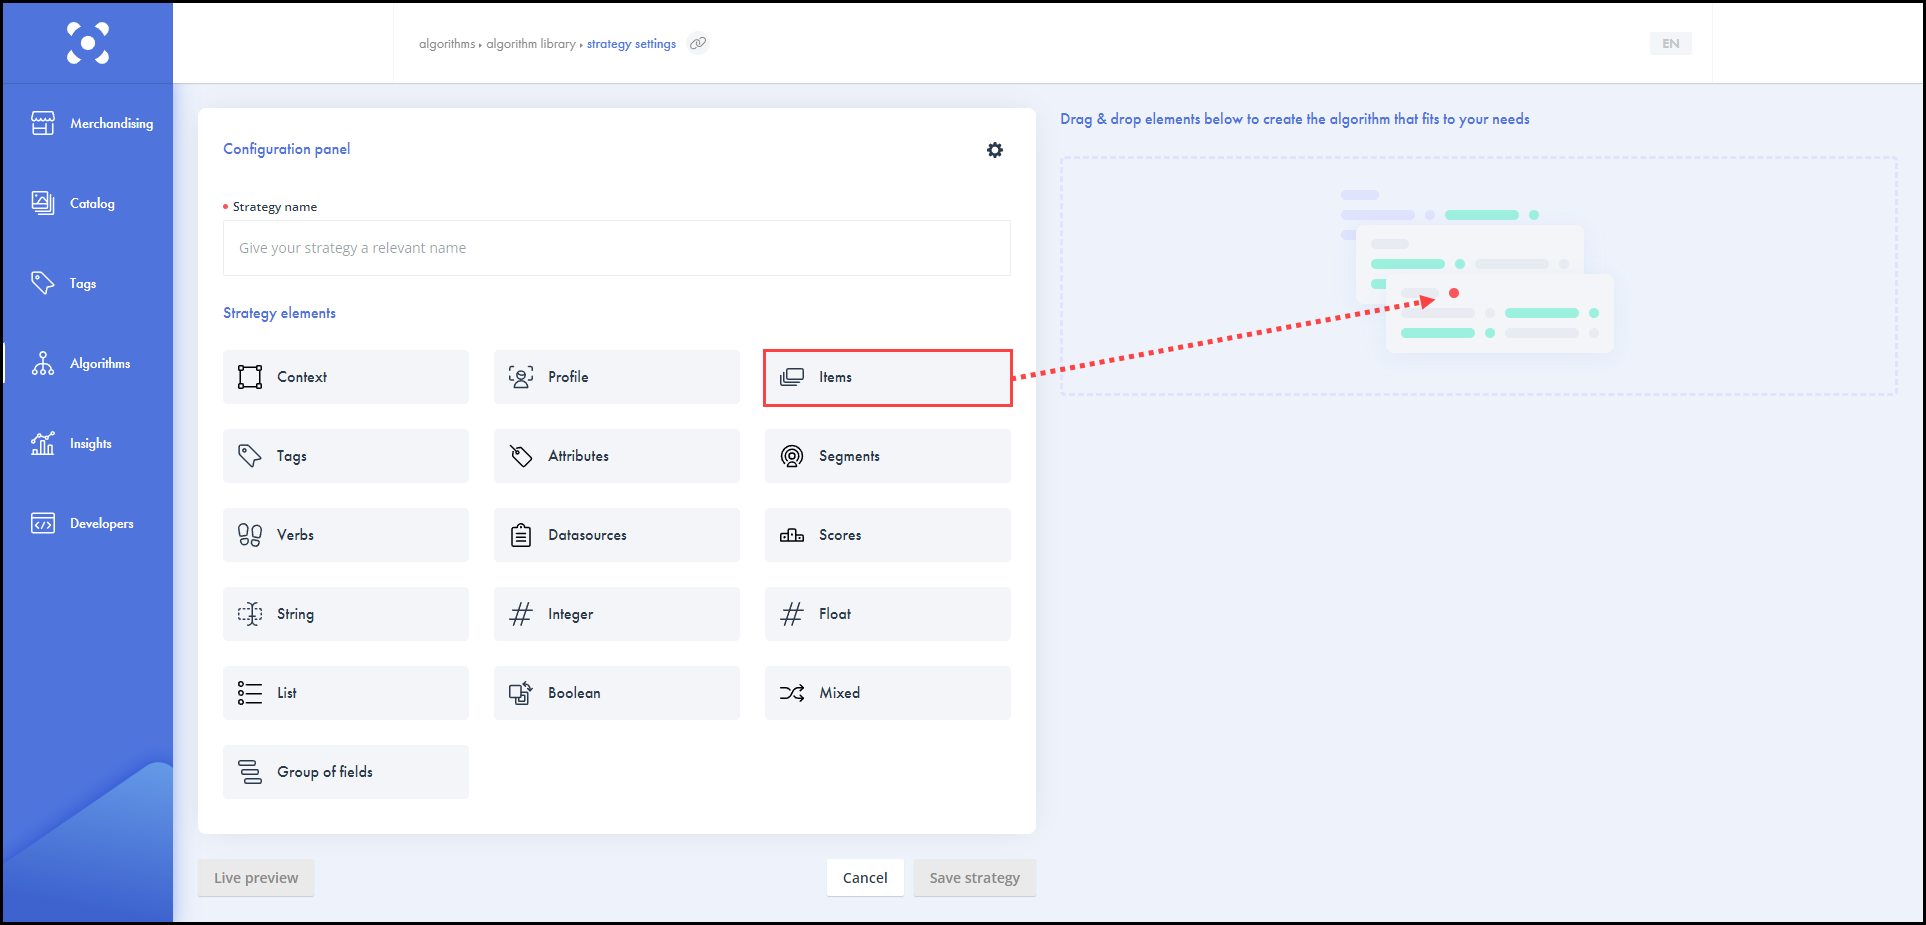
Task: Click the Attributes element label
Action: (x=578, y=456)
